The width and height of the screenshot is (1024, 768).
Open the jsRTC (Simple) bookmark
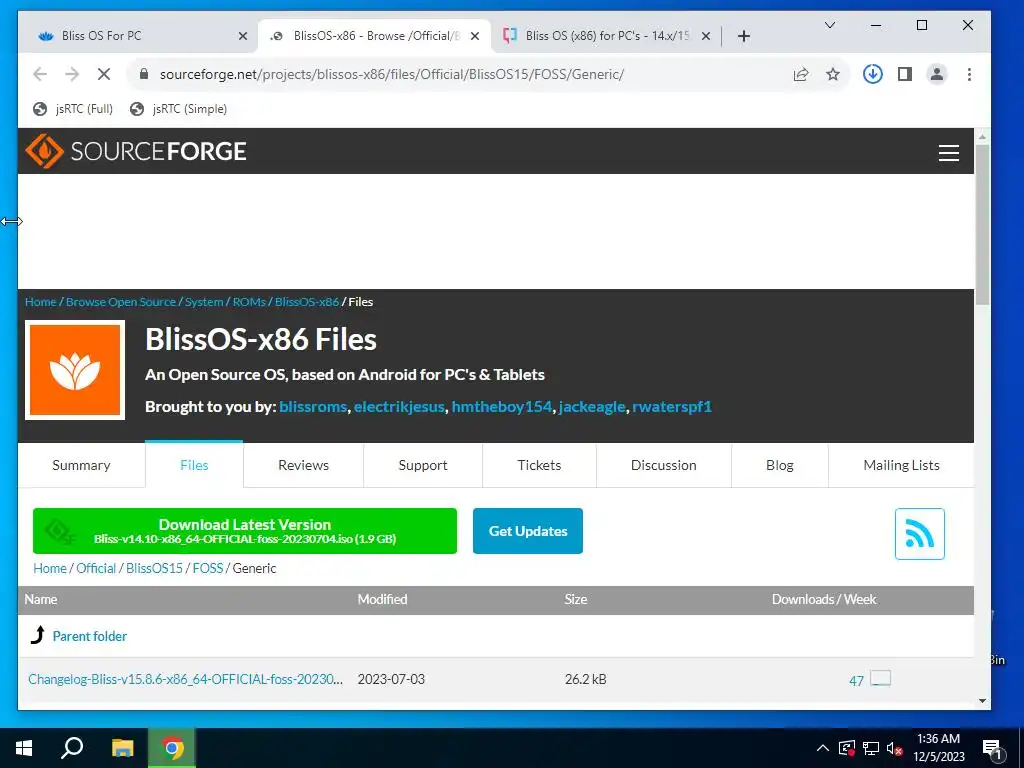point(178,109)
